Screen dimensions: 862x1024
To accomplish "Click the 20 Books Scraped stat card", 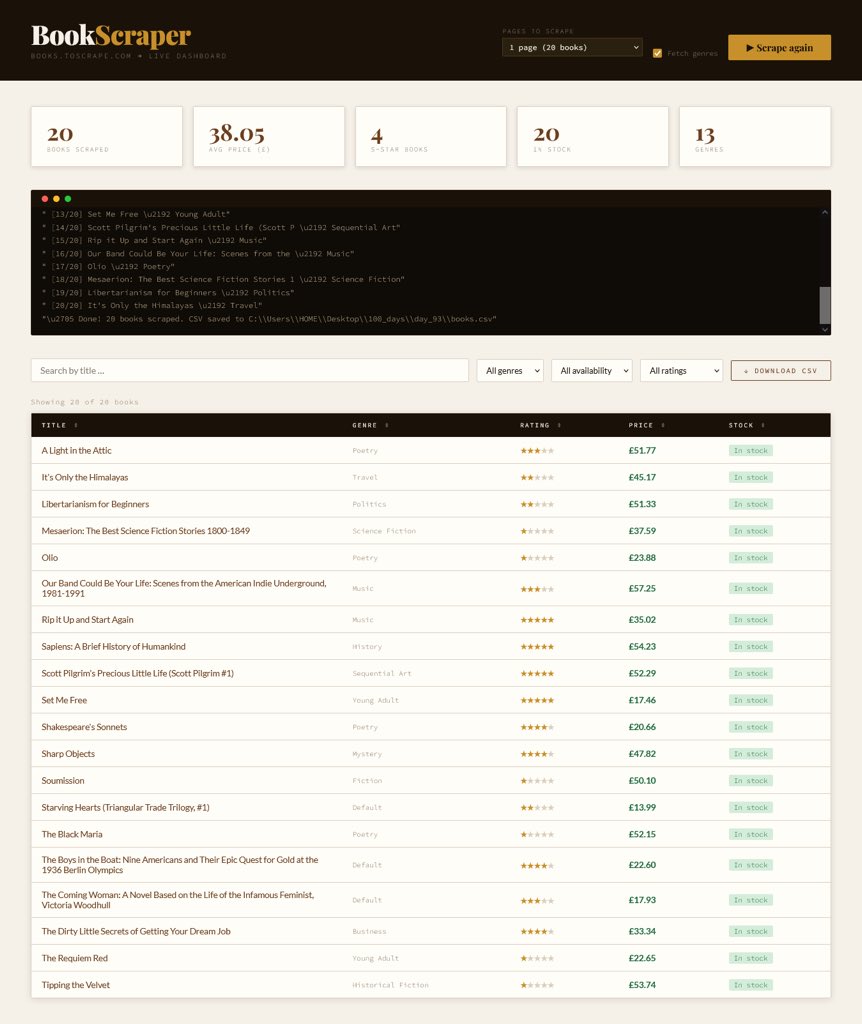I will pos(106,136).
